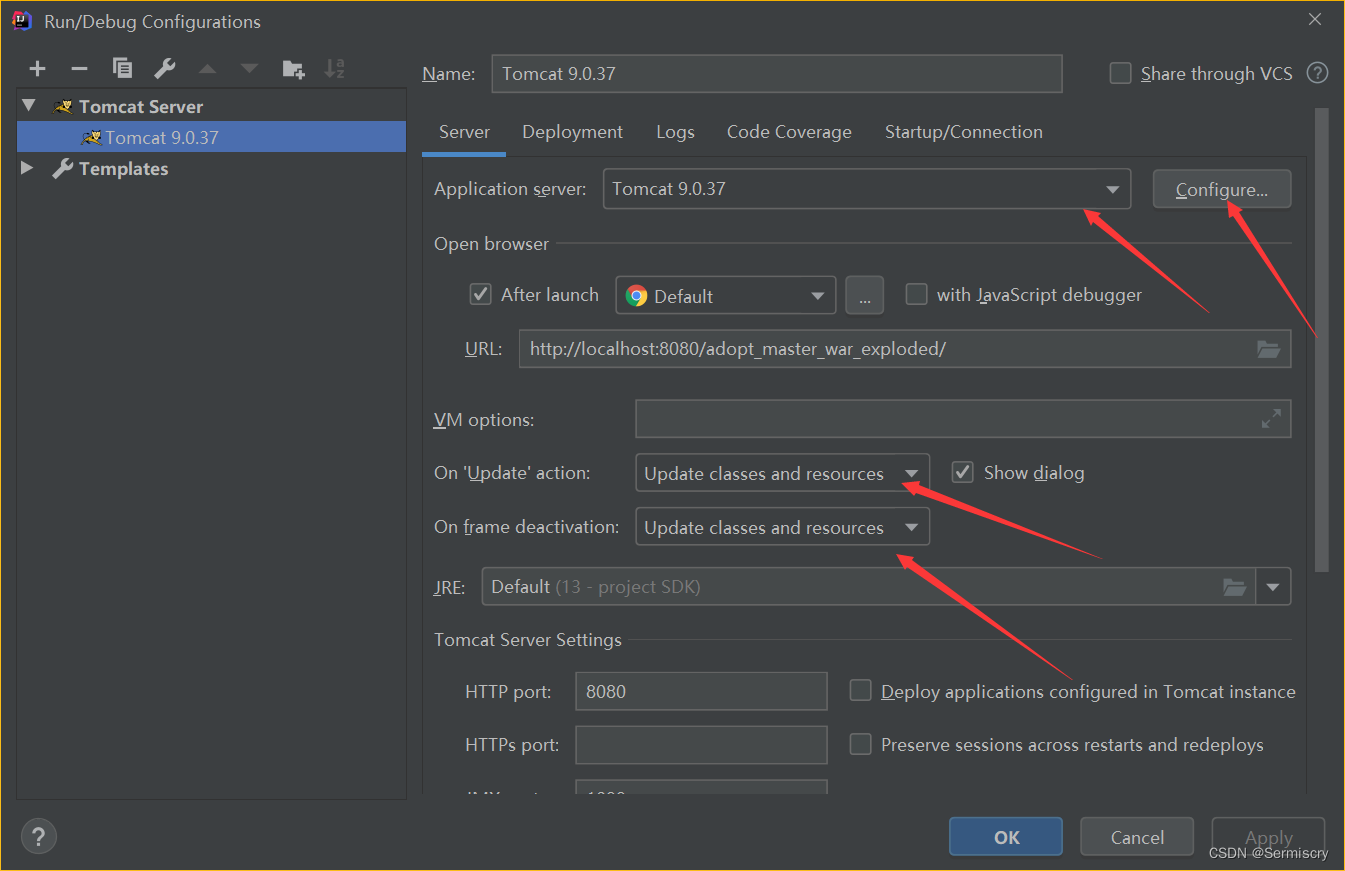Switch to the Deployment tab

click(x=572, y=132)
